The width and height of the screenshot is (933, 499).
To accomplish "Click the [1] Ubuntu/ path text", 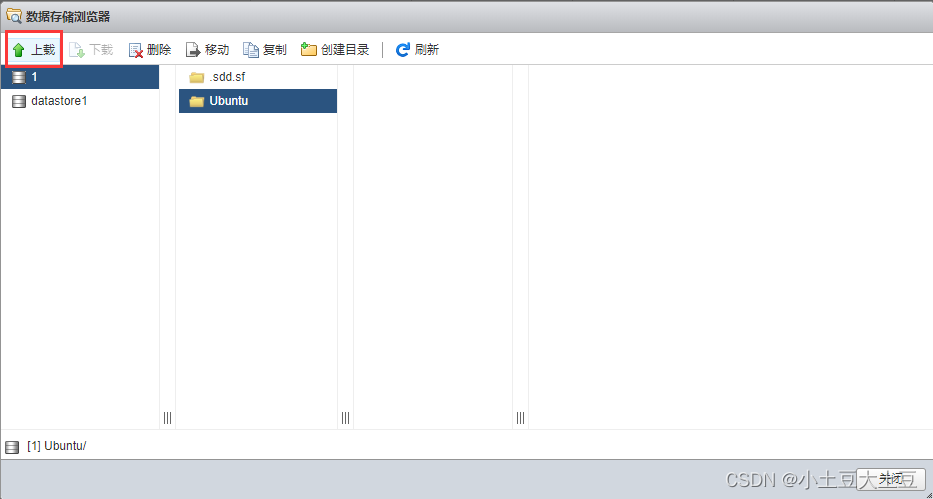I will click(x=57, y=446).
